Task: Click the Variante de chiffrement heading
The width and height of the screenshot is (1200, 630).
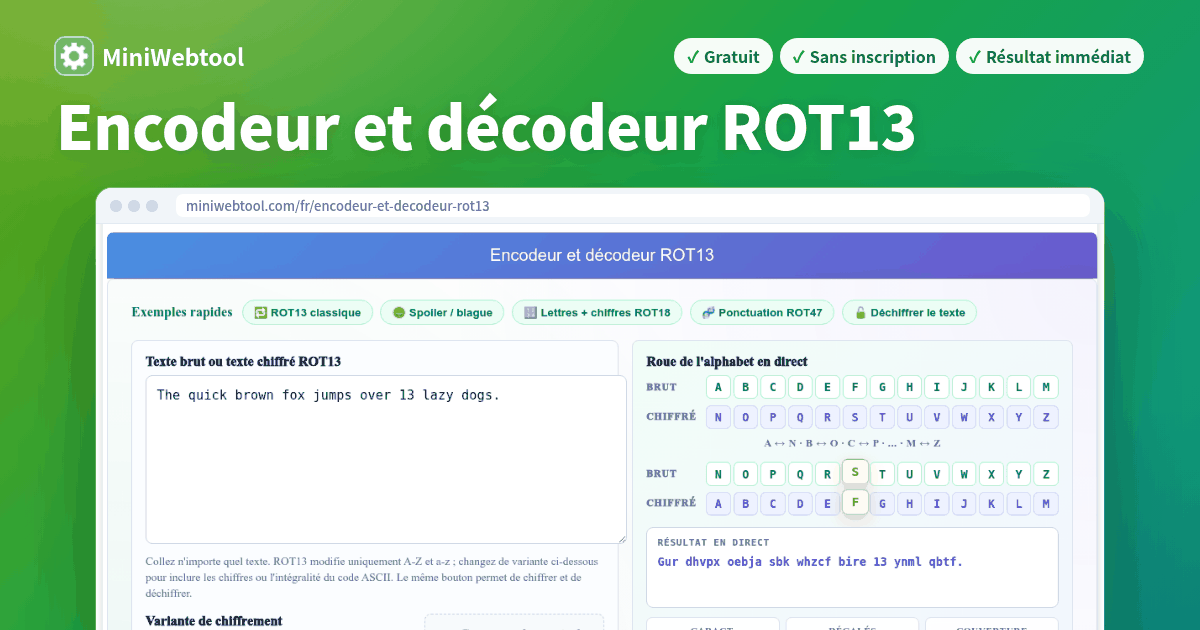Action: pyautogui.click(x=214, y=621)
